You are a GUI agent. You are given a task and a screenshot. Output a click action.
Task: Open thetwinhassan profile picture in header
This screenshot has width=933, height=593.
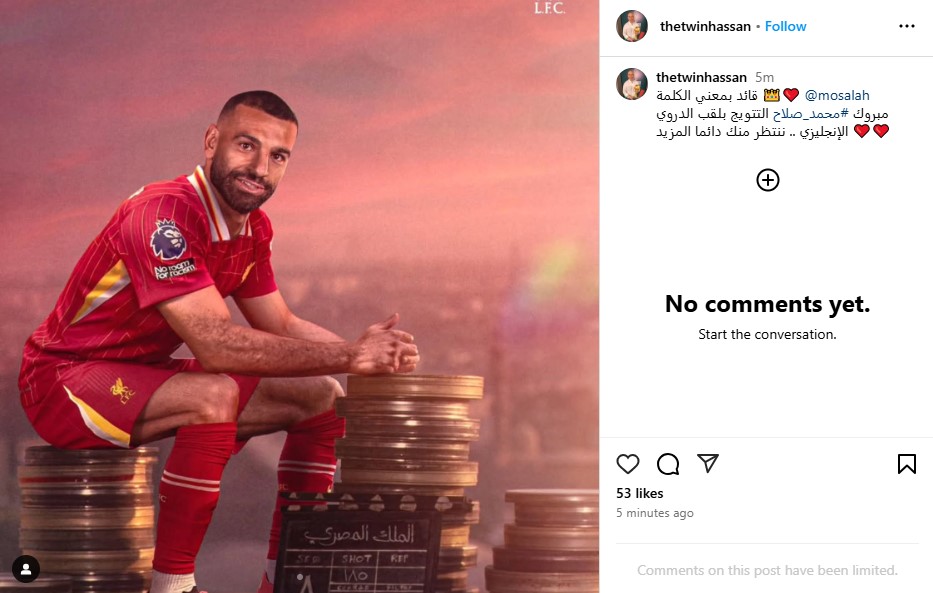[x=632, y=26]
